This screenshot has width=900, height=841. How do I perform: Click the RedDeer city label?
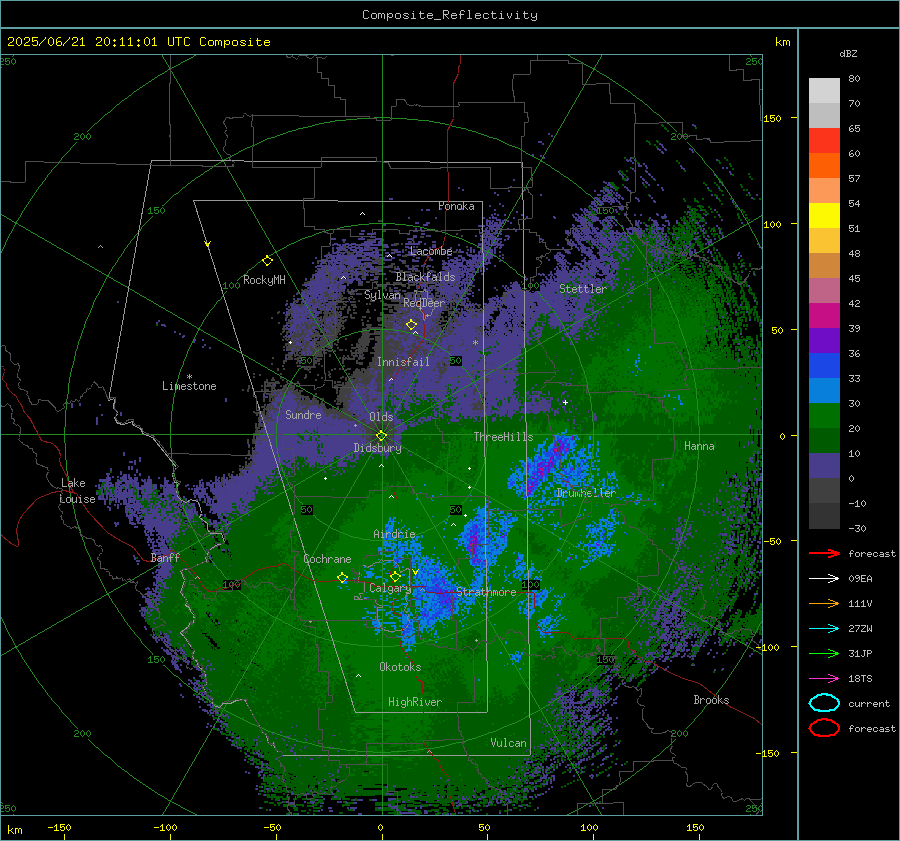(424, 303)
